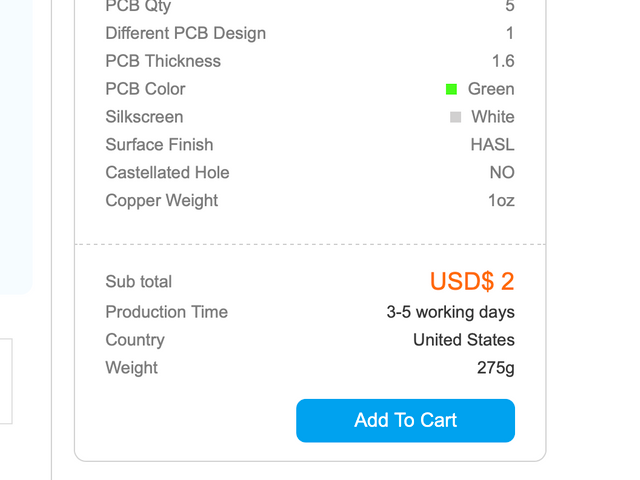The height and width of the screenshot is (480, 640).
Task: Click the Different PCB Design label
Action: pos(186,33)
